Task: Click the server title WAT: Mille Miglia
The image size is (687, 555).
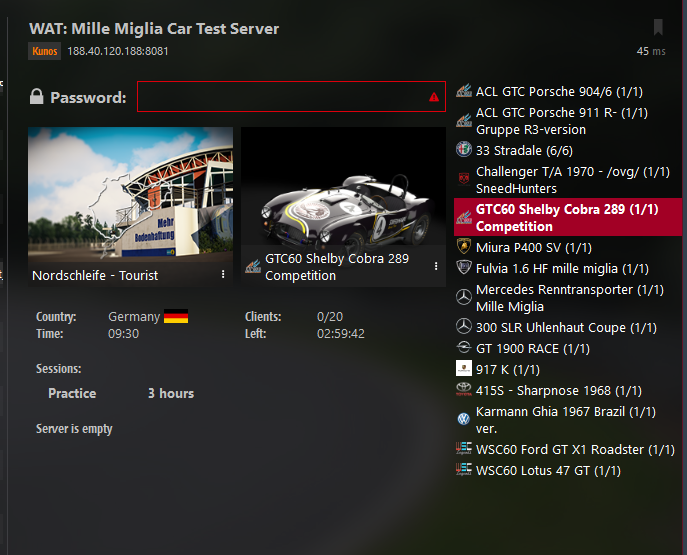Action: click(x=154, y=28)
